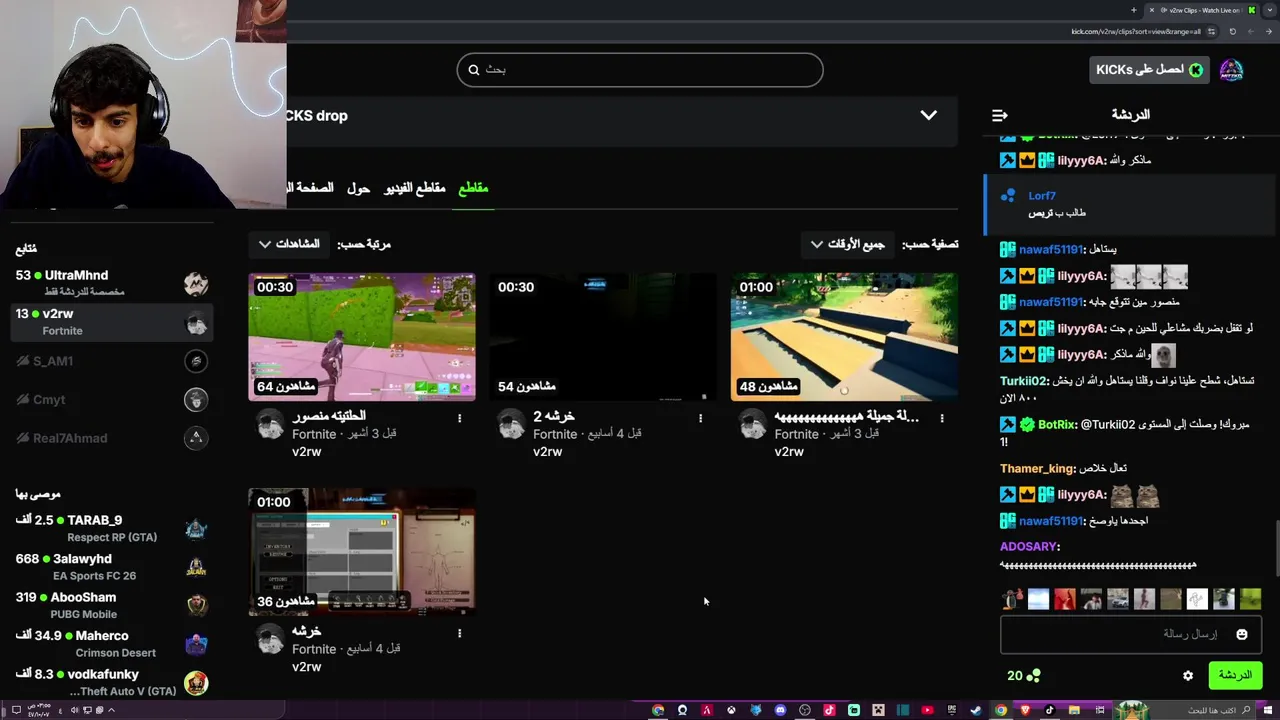Collapse the chat panel using the arrow icon

tap(999, 115)
